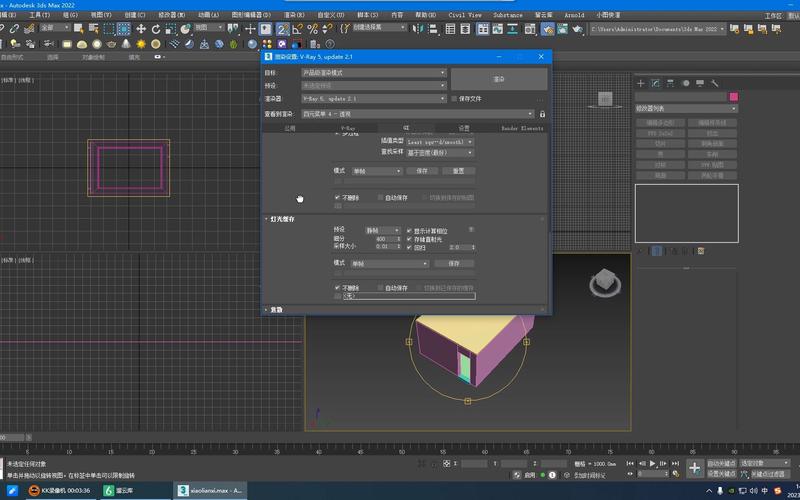
Task: Open the Utilities wrench panel icon
Action: (x=716, y=83)
